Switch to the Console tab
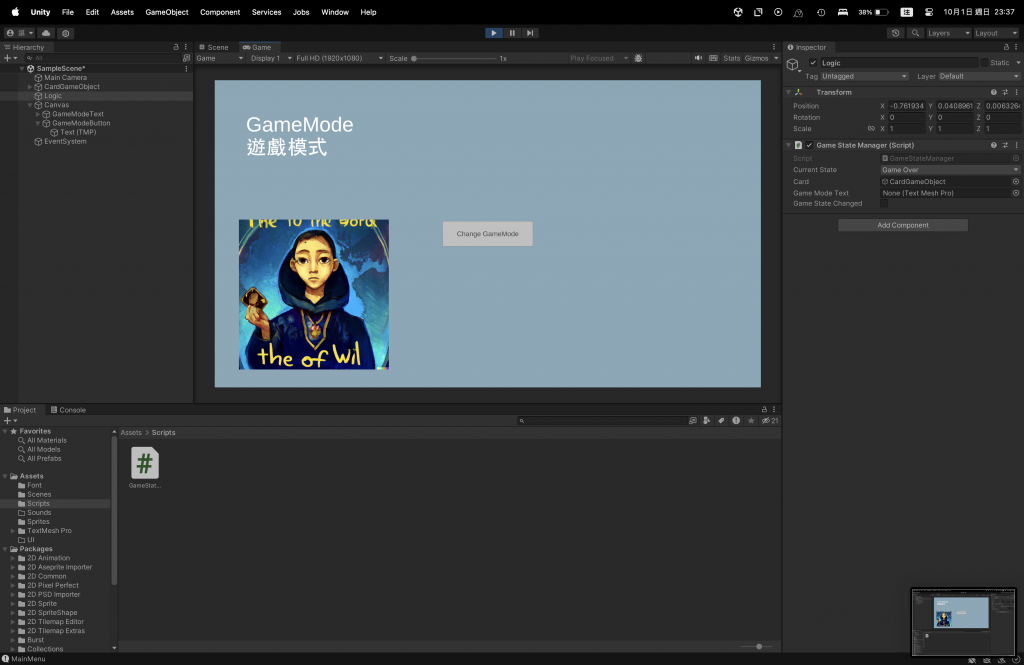This screenshot has height=665, width=1024. coord(69,410)
